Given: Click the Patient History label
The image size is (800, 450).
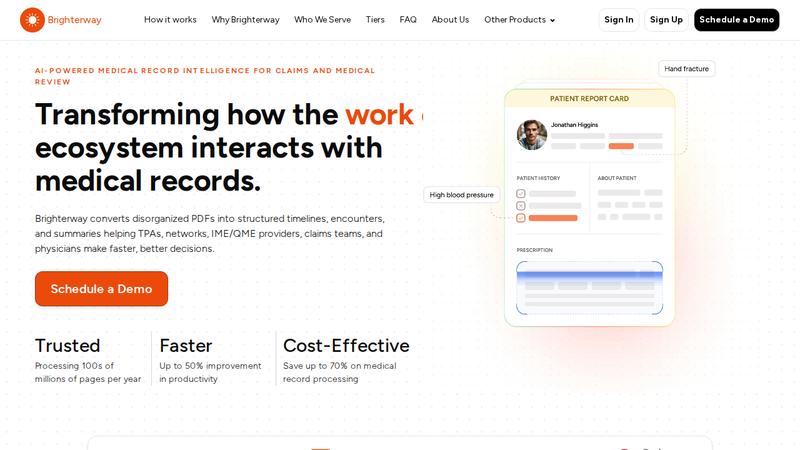Looking at the screenshot, I should click(538, 178).
